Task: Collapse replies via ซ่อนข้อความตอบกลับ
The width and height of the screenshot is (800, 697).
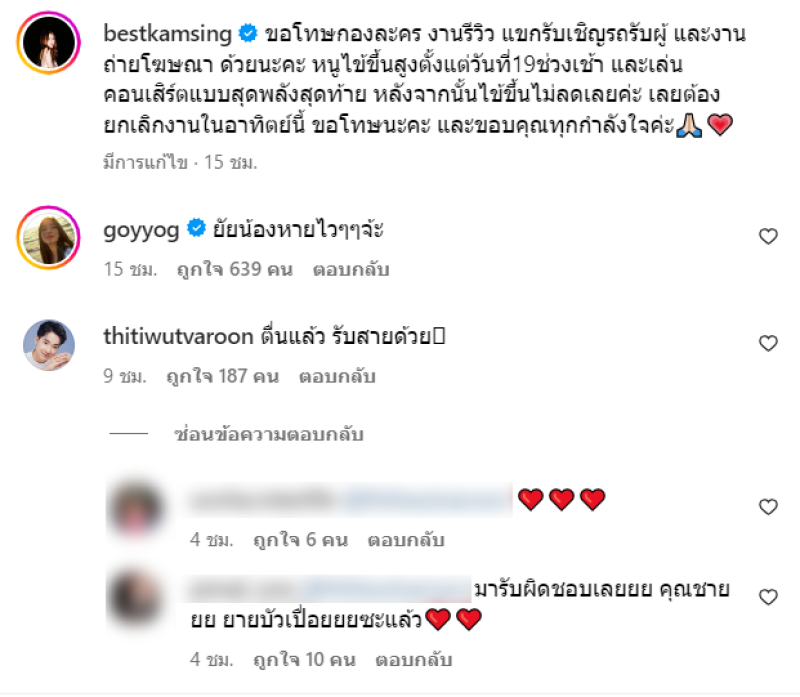Action: coord(269,434)
